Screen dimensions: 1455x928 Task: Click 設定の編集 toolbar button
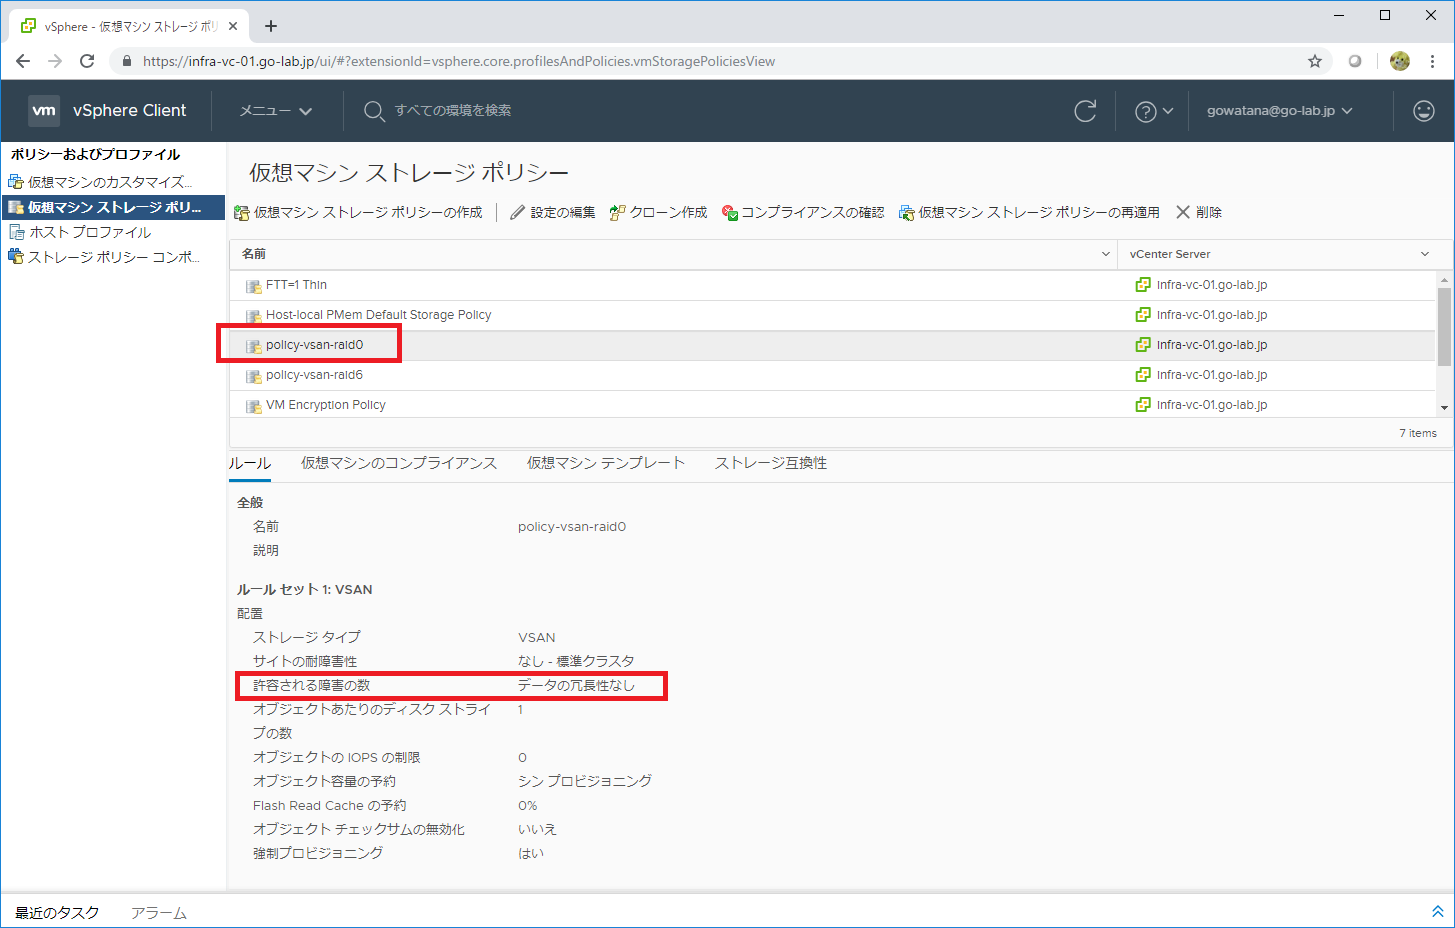552,212
